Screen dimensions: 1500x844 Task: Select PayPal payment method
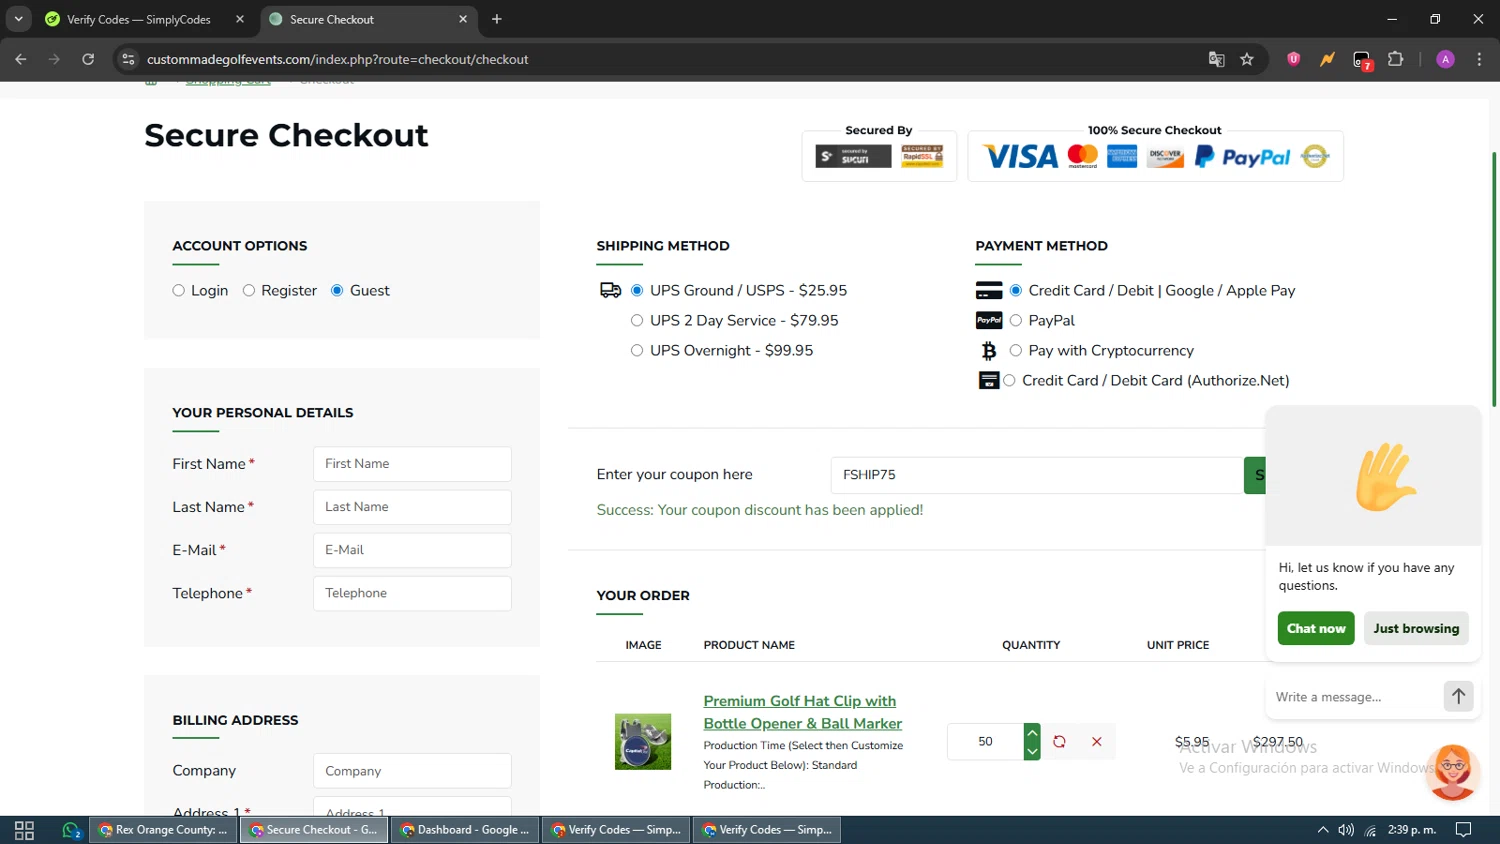click(1016, 321)
